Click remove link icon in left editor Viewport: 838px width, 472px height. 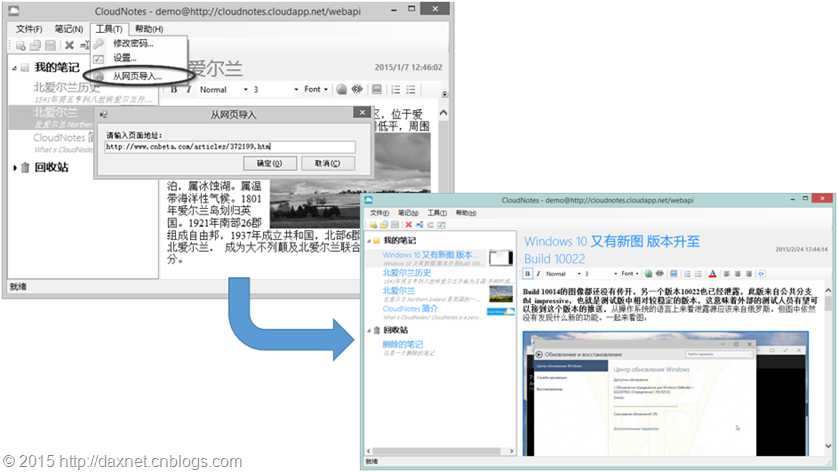tap(357, 89)
